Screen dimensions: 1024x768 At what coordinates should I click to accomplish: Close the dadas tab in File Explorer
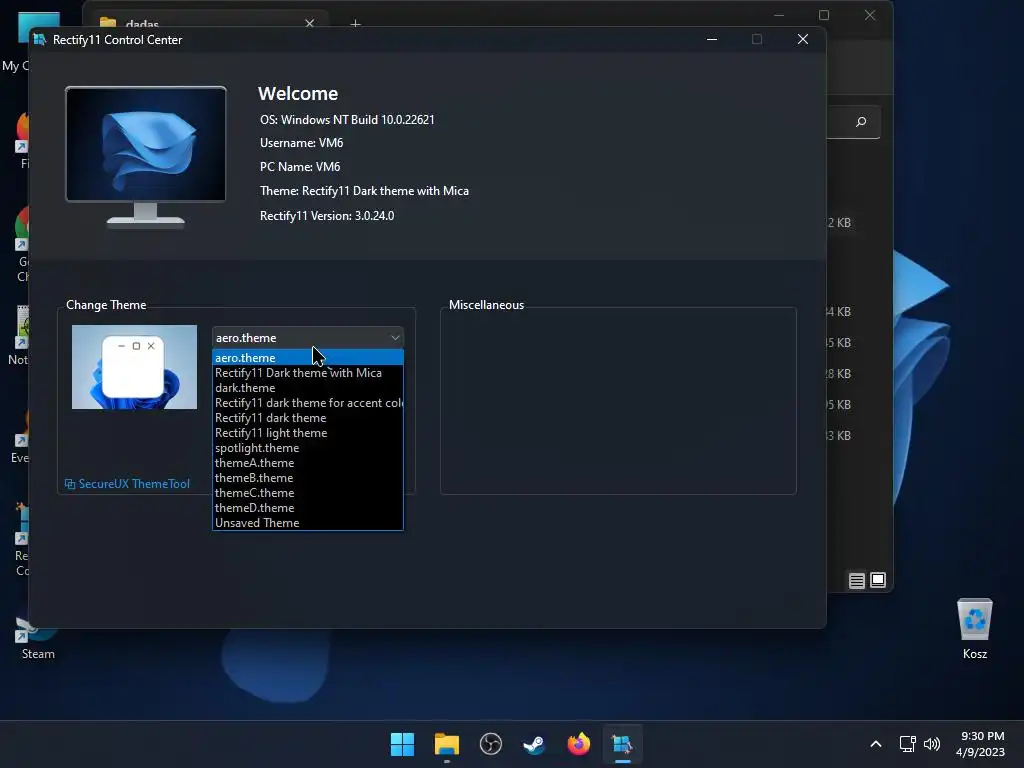point(310,24)
